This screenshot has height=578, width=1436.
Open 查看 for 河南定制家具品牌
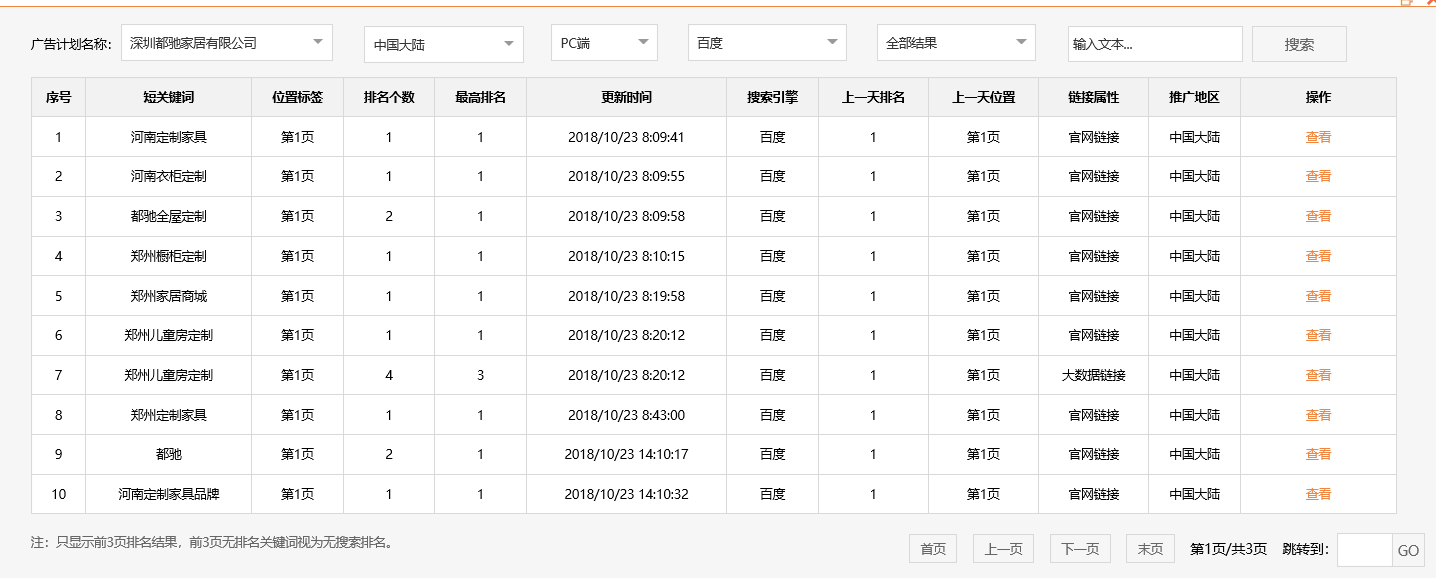tap(1318, 493)
